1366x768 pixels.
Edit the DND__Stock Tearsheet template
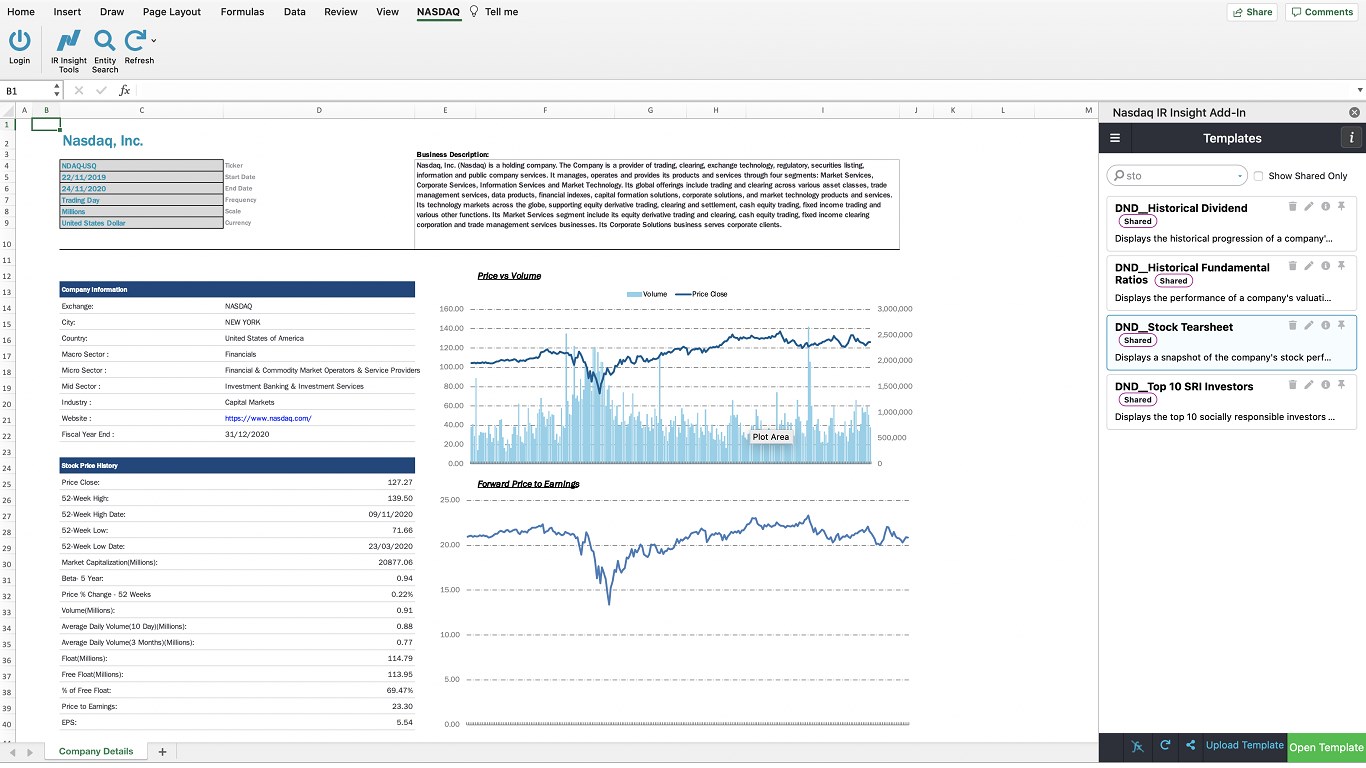point(1309,325)
